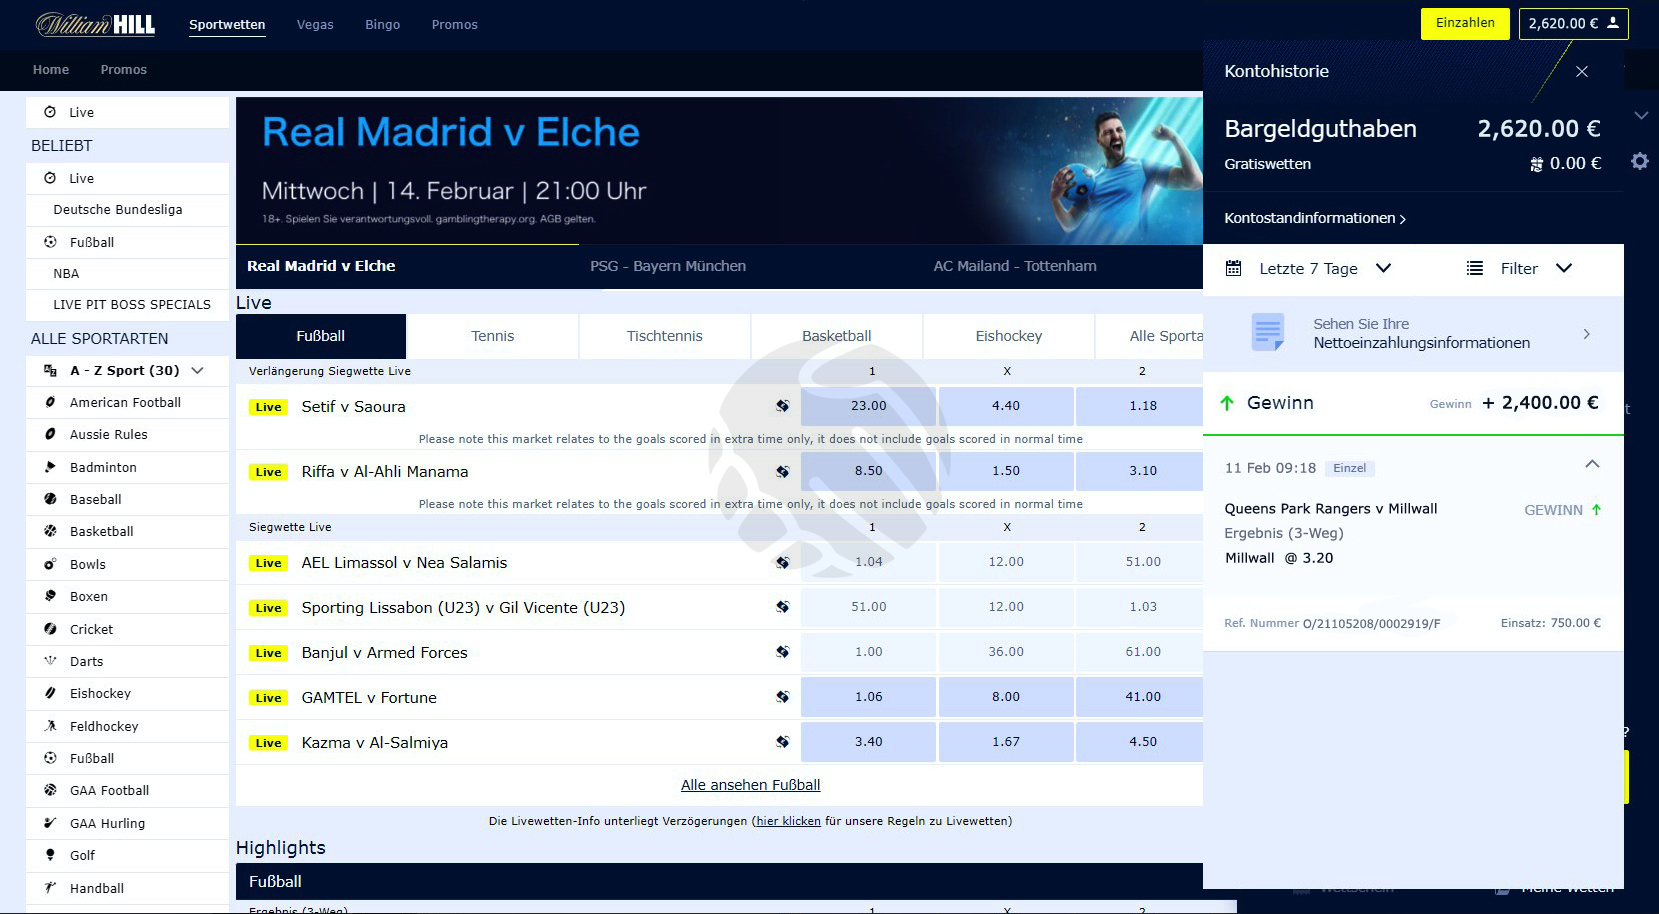Switch to the Tischtennis live tab

(665, 336)
